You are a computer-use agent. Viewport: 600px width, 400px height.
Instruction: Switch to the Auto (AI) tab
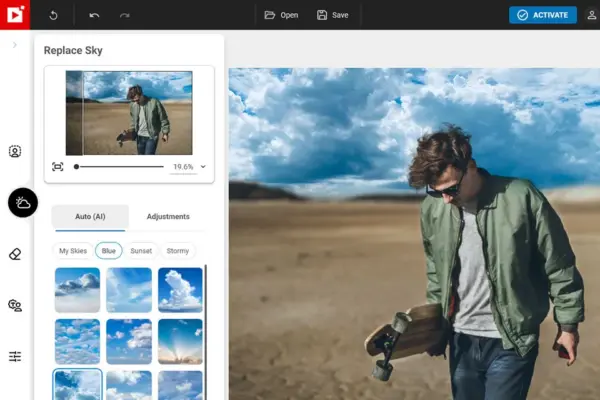click(x=90, y=217)
